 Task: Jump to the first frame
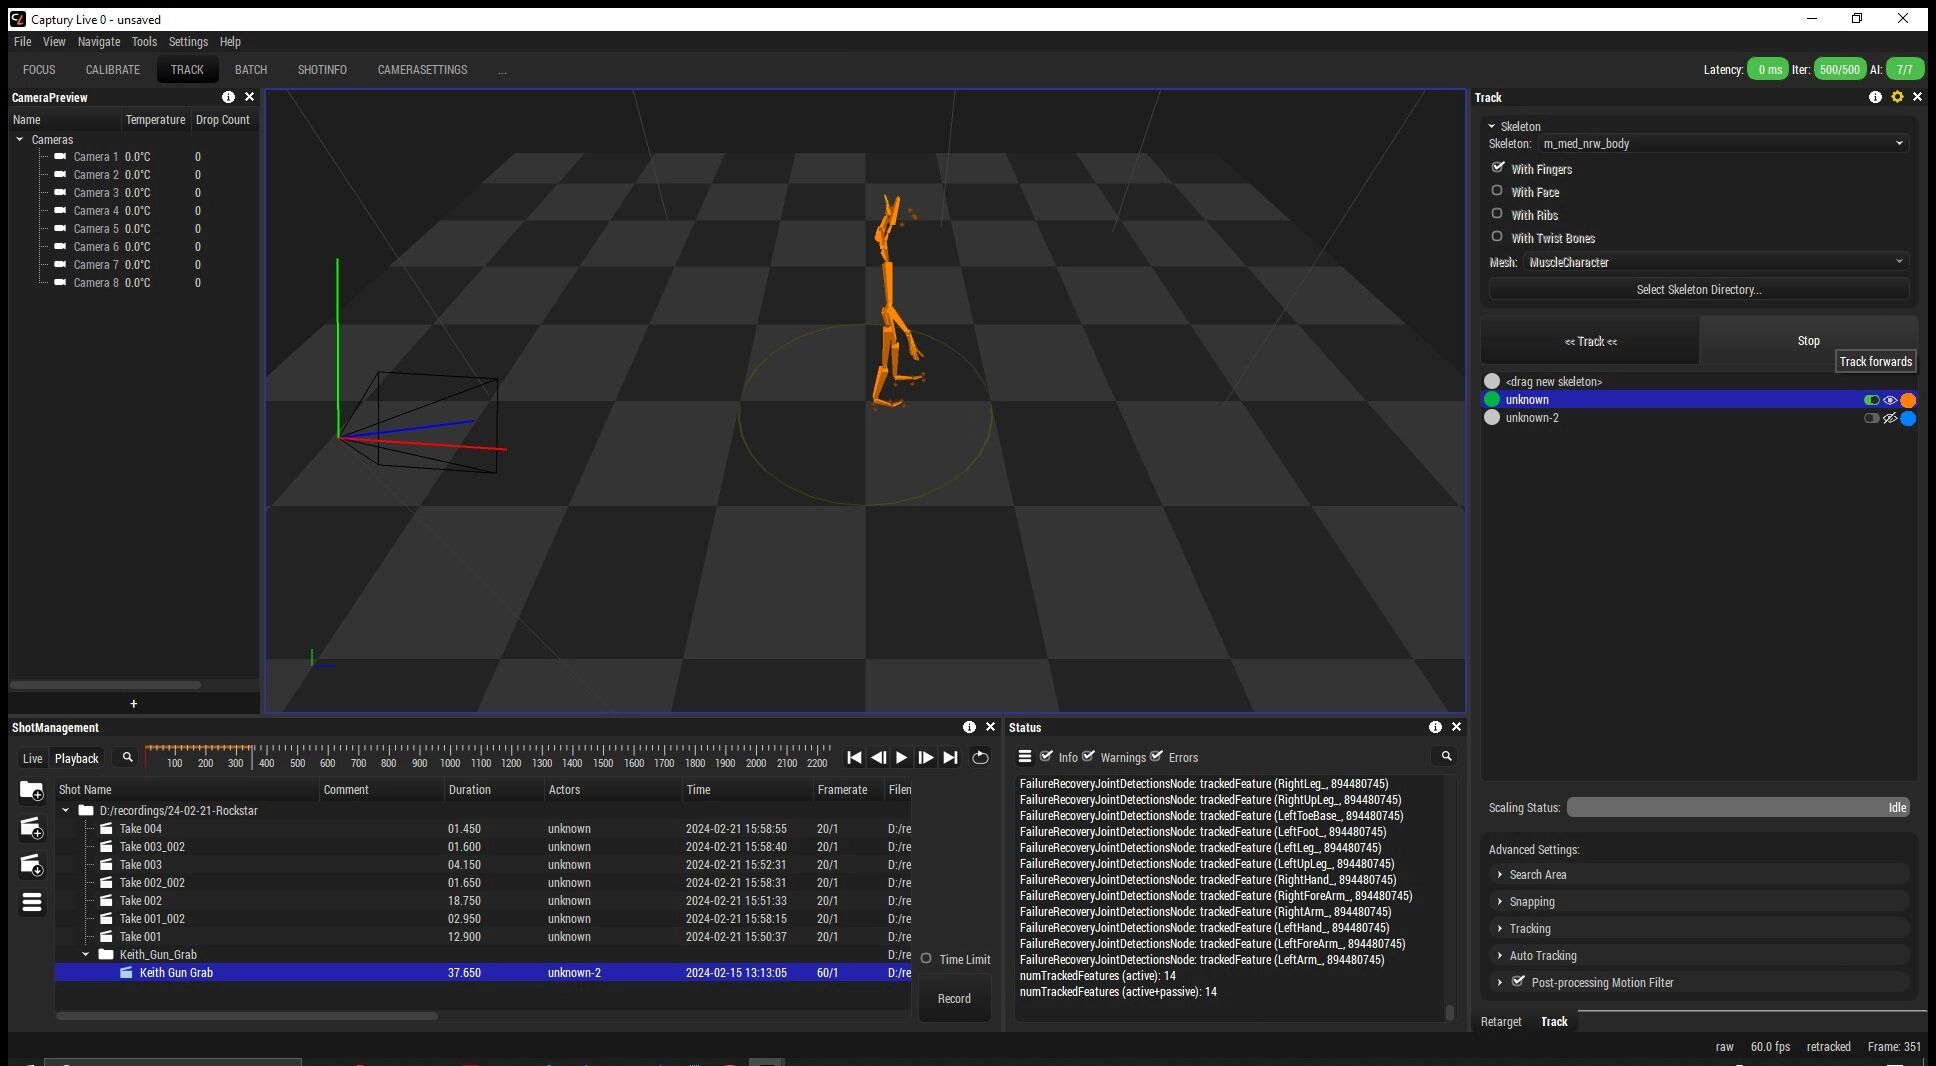pyautogui.click(x=854, y=758)
